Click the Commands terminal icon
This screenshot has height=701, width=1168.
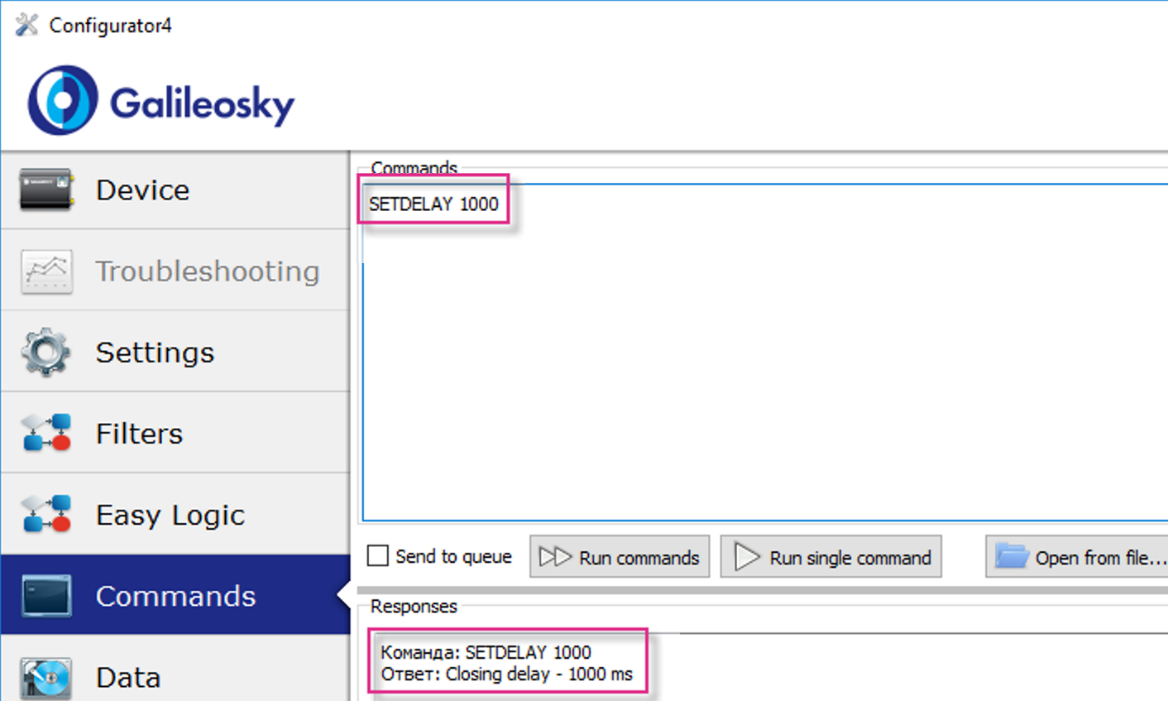click(46, 596)
